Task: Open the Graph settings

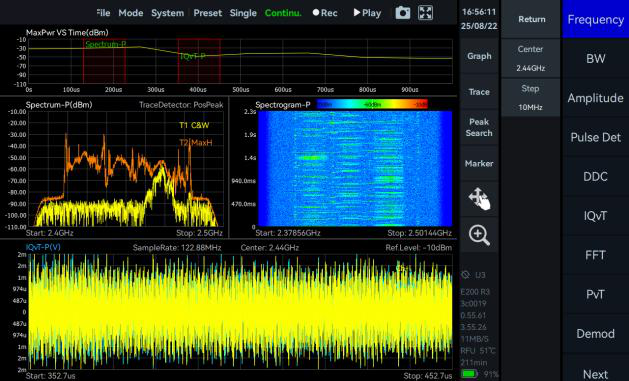Action: tap(479, 56)
